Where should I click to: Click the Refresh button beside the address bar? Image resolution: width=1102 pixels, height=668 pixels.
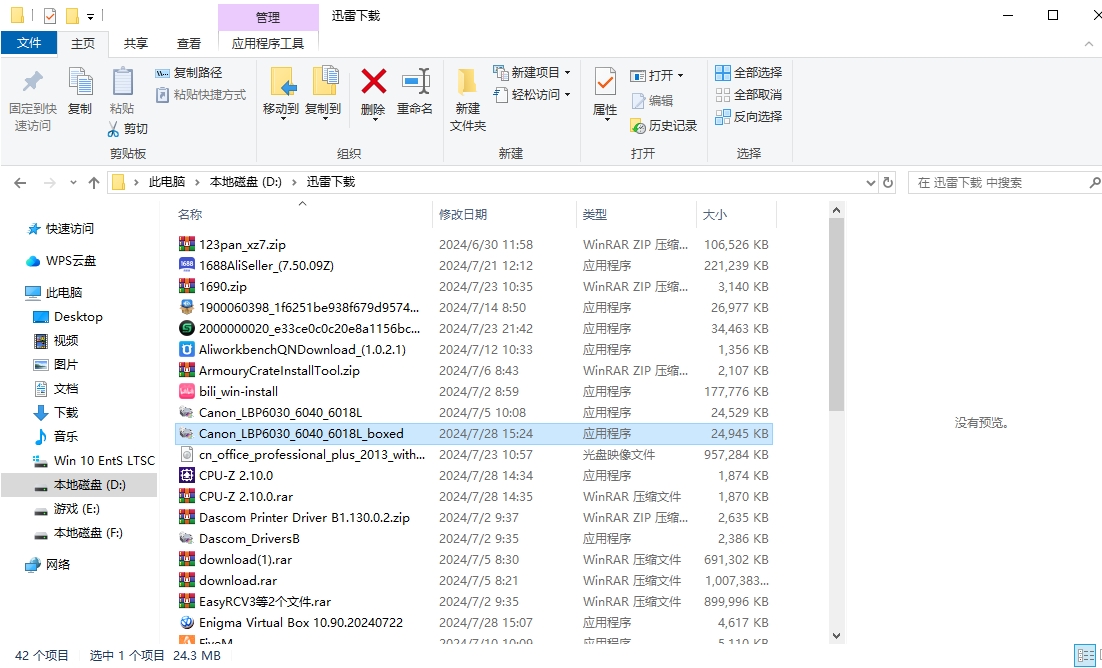[x=888, y=182]
